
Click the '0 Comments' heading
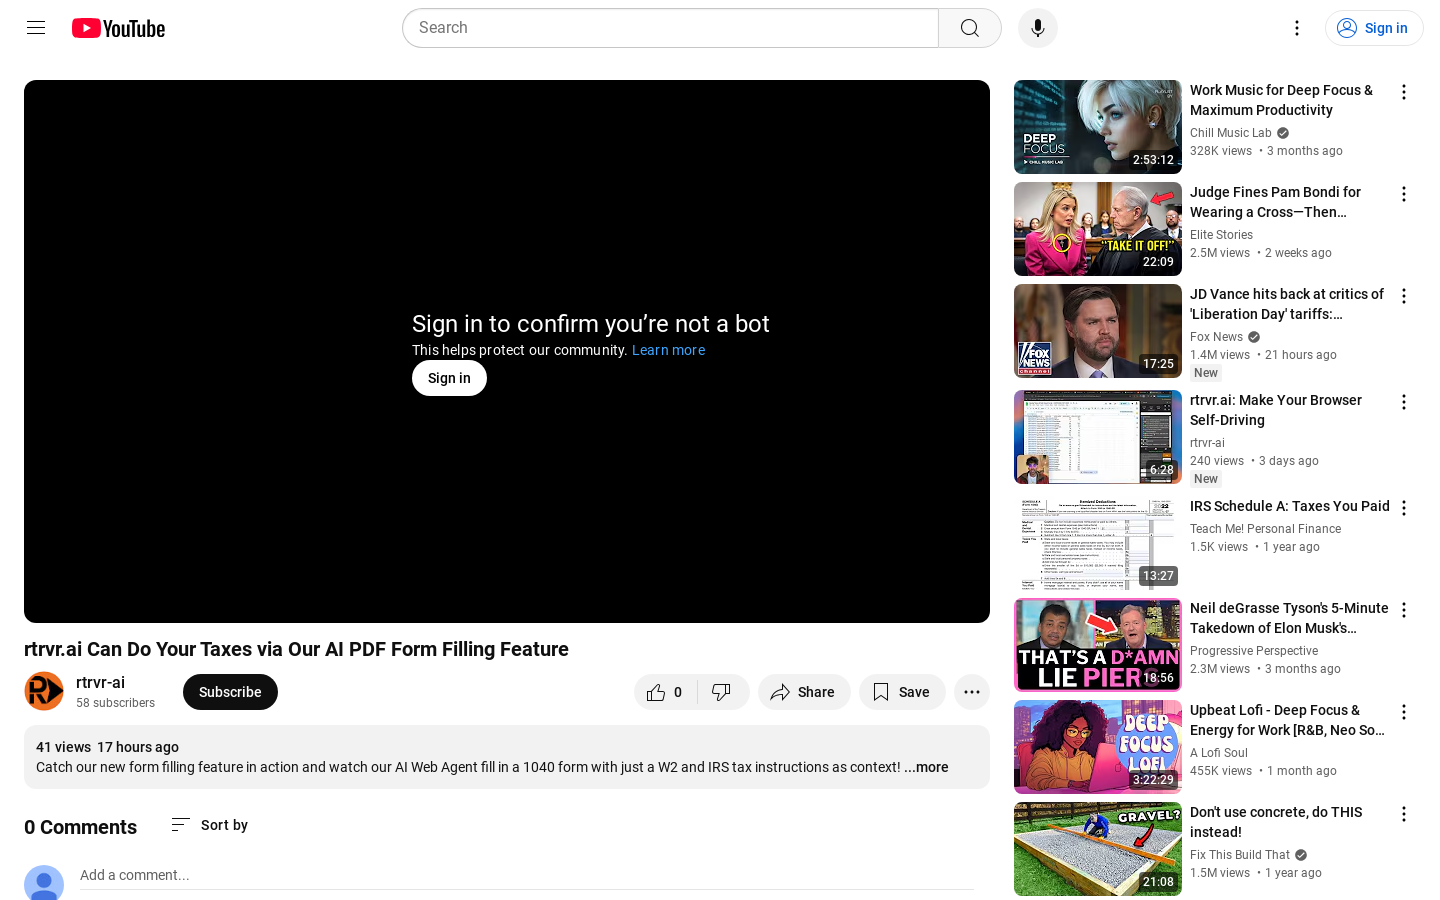tap(80, 827)
